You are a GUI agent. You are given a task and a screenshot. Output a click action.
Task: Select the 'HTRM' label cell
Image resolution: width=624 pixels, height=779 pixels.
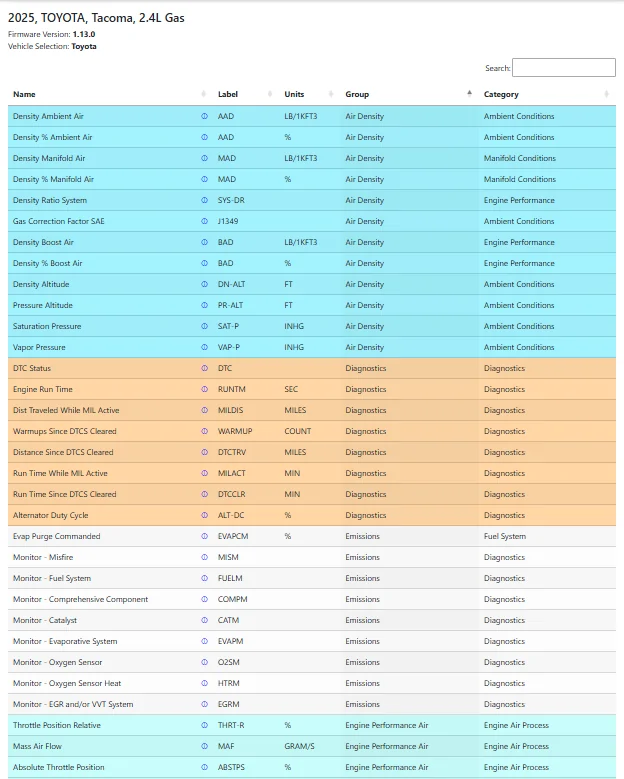[x=245, y=684]
